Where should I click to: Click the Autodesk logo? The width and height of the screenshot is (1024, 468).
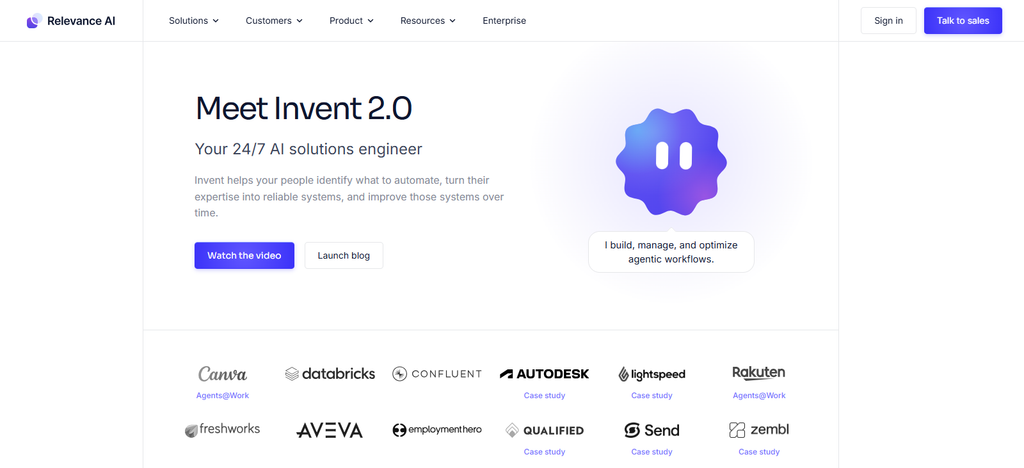[x=545, y=374]
